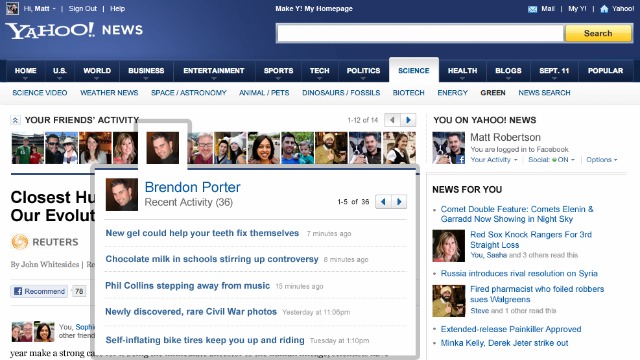This screenshot has height=360, width=640.
Task: Open the TECH navigation tab
Action: (x=319, y=71)
